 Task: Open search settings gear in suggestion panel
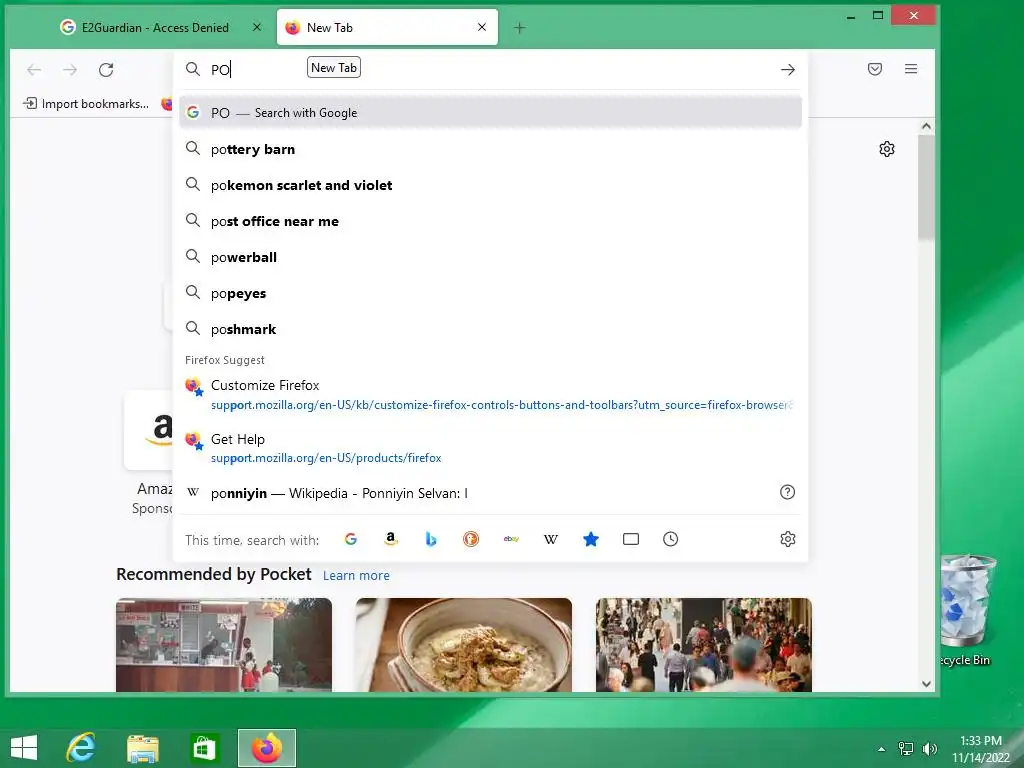coord(788,539)
